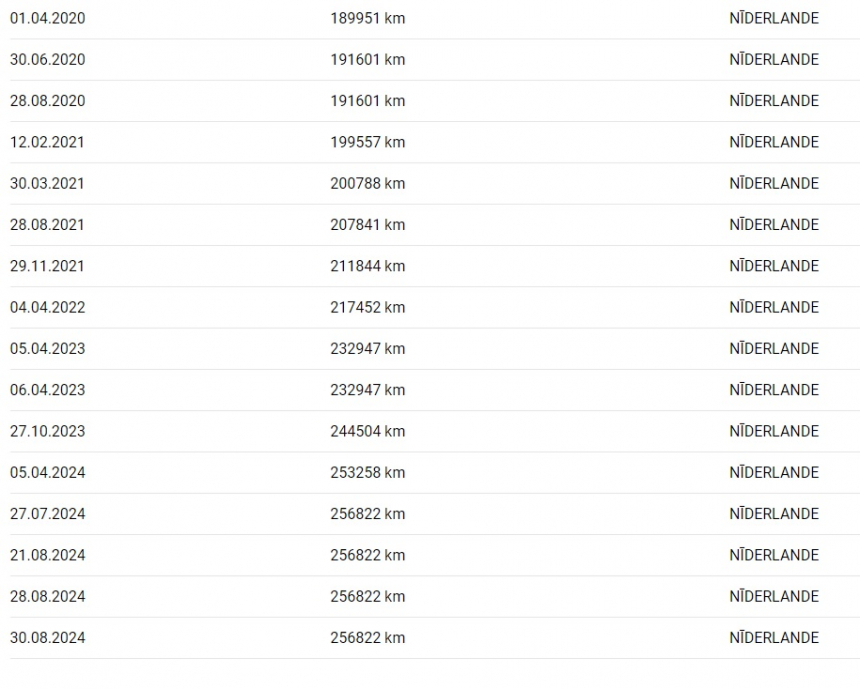Select the date 28.08.2021
860x689 pixels.
(x=47, y=225)
